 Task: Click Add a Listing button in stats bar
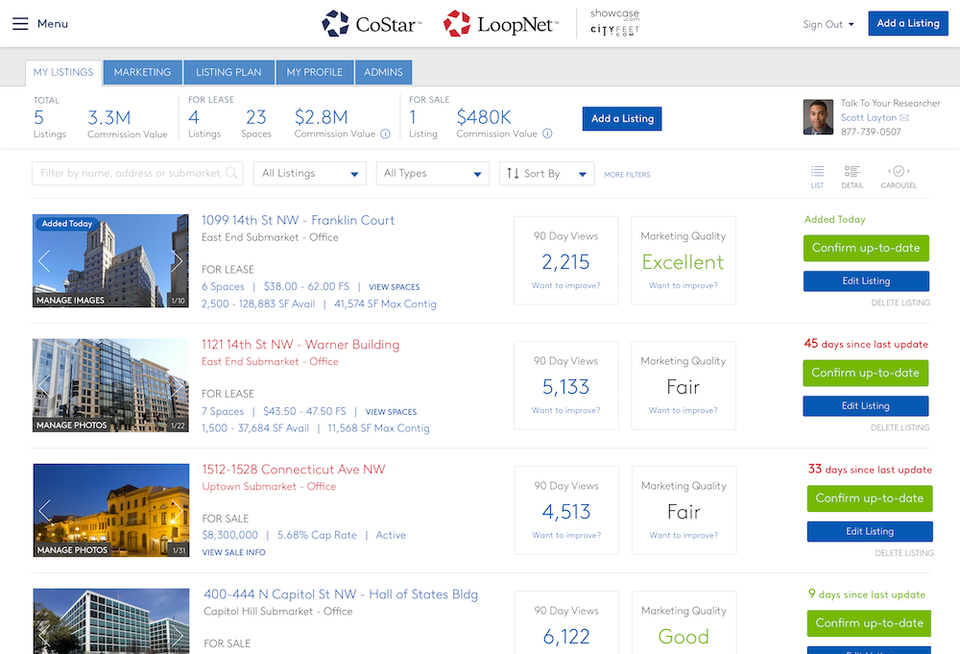pos(622,119)
